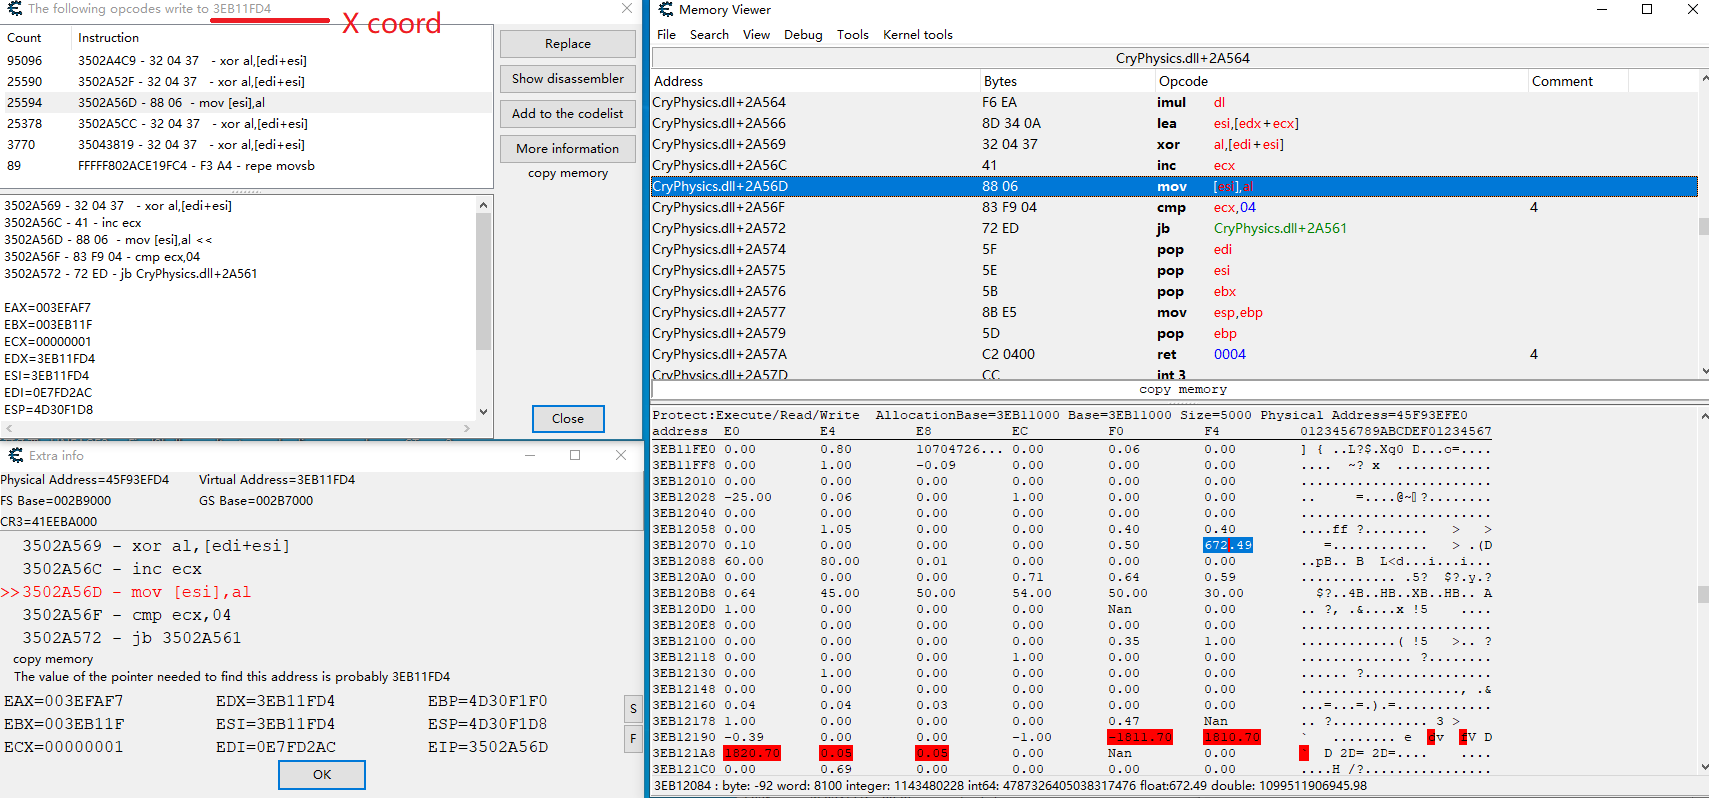Click the Add to the codelist button

click(x=567, y=114)
